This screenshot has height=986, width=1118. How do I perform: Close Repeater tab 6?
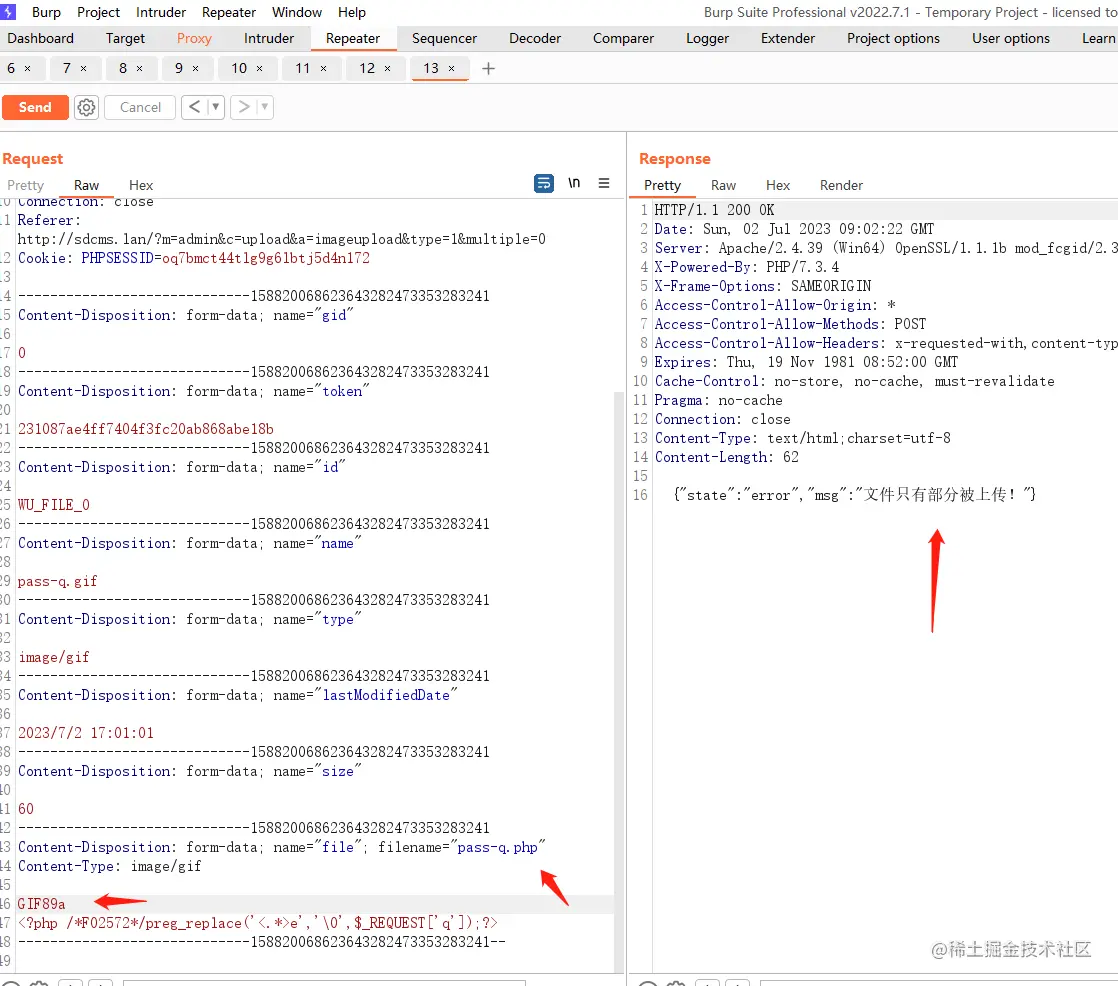point(28,68)
